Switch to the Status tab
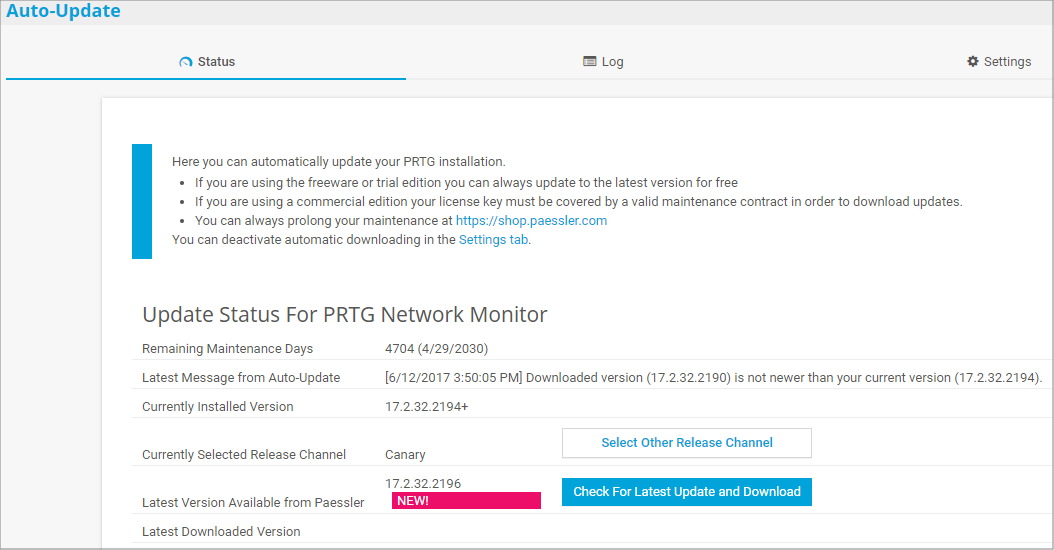 216,62
